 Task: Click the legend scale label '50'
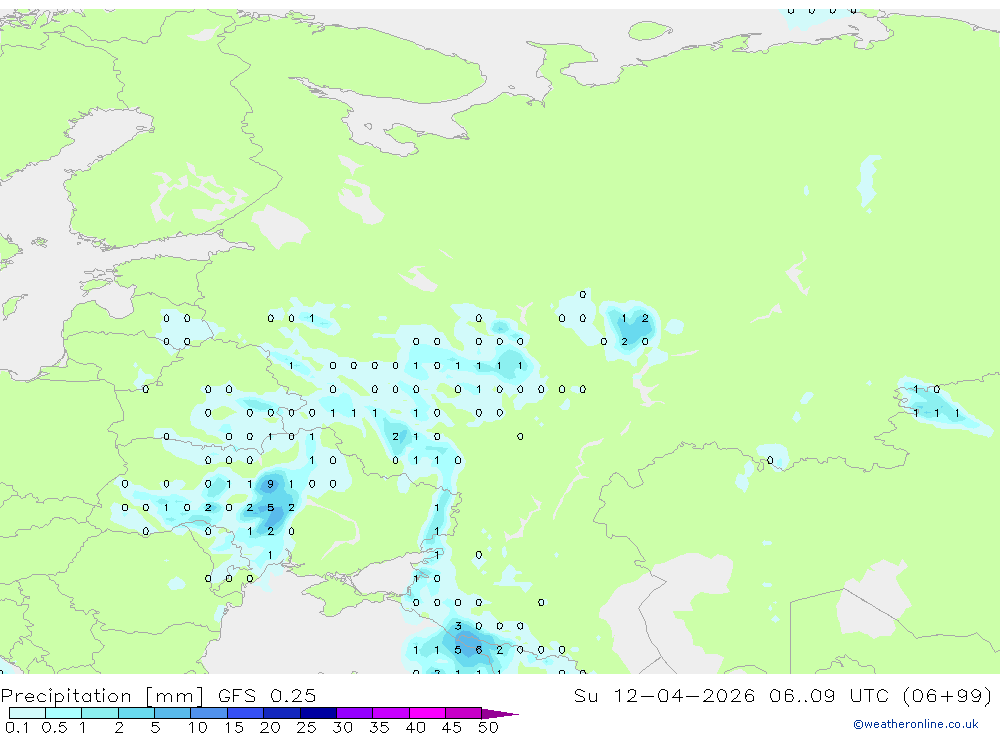point(488,727)
